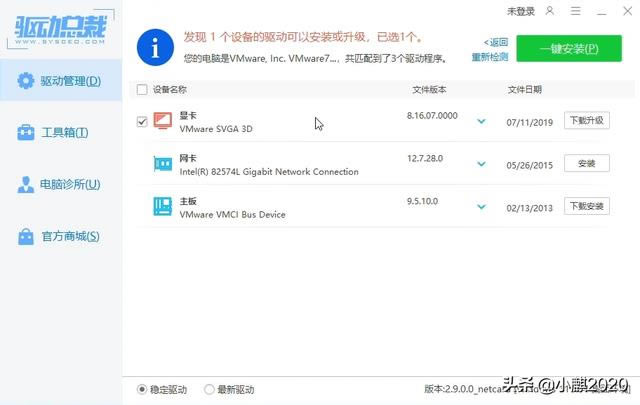Click the 设备名称 column header
Image resolution: width=640 pixels, height=405 pixels.
(x=170, y=89)
